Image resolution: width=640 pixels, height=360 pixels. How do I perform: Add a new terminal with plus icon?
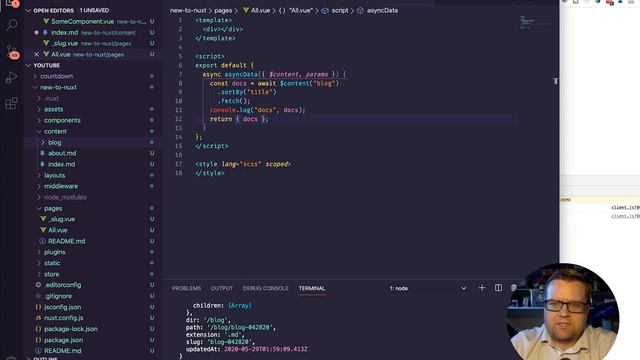pyautogui.click(x=482, y=288)
